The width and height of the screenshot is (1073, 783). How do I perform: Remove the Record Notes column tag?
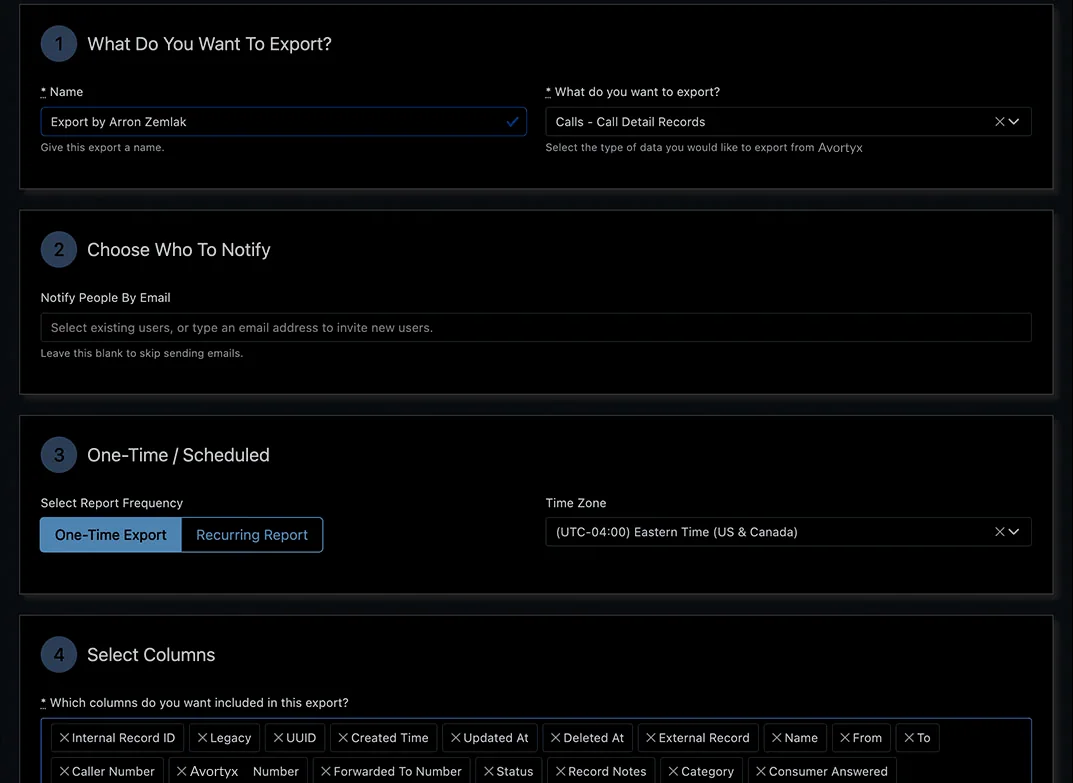(560, 771)
